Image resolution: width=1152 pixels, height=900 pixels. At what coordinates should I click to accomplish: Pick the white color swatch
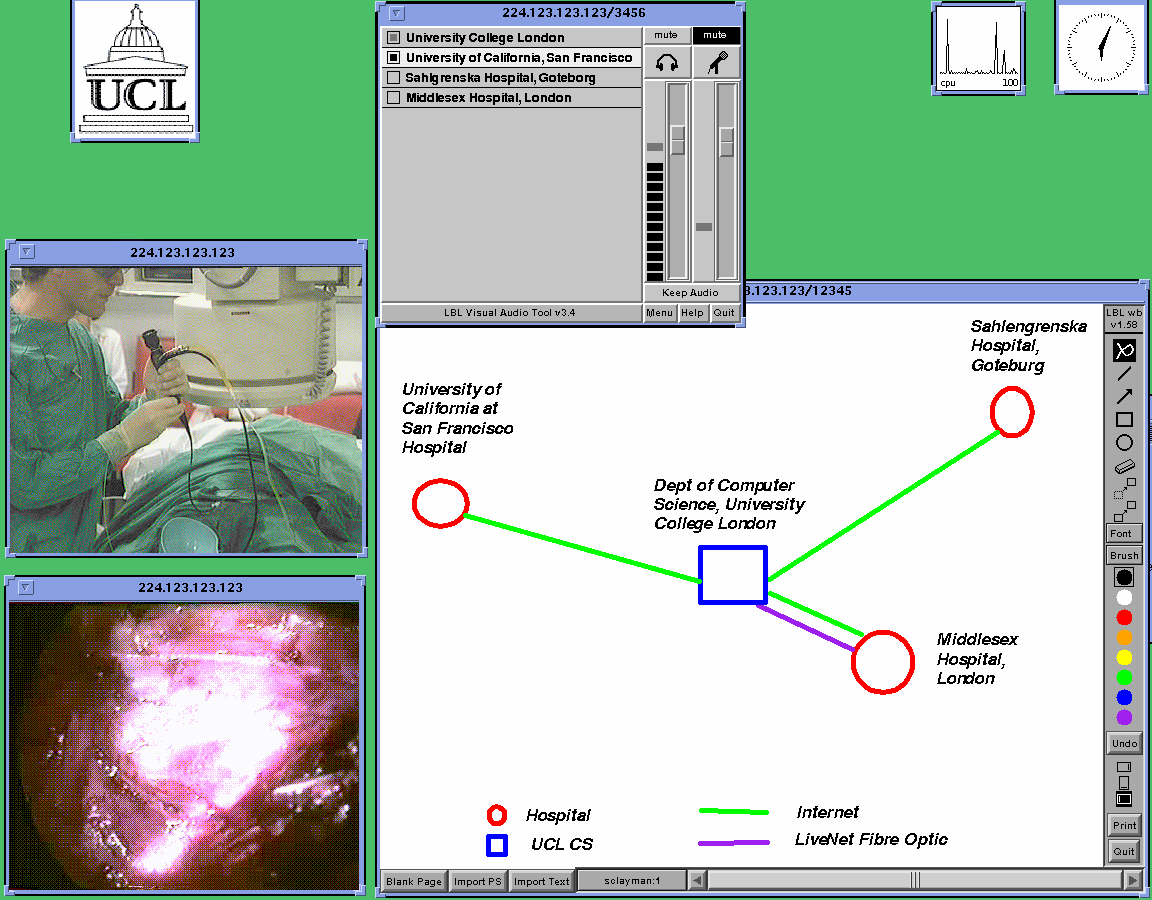pyautogui.click(x=1123, y=597)
